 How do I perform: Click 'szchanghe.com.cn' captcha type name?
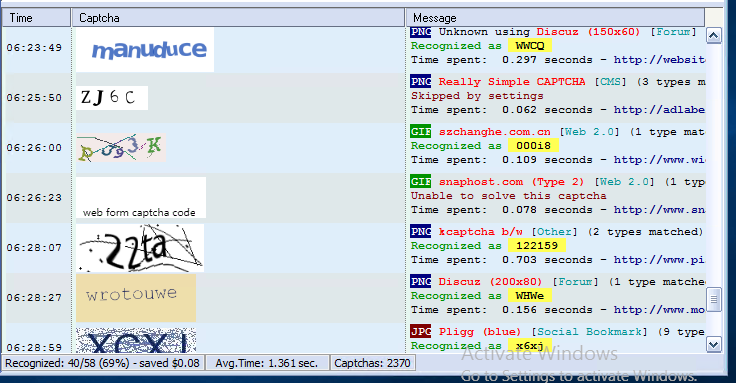[x=495, y=132]
